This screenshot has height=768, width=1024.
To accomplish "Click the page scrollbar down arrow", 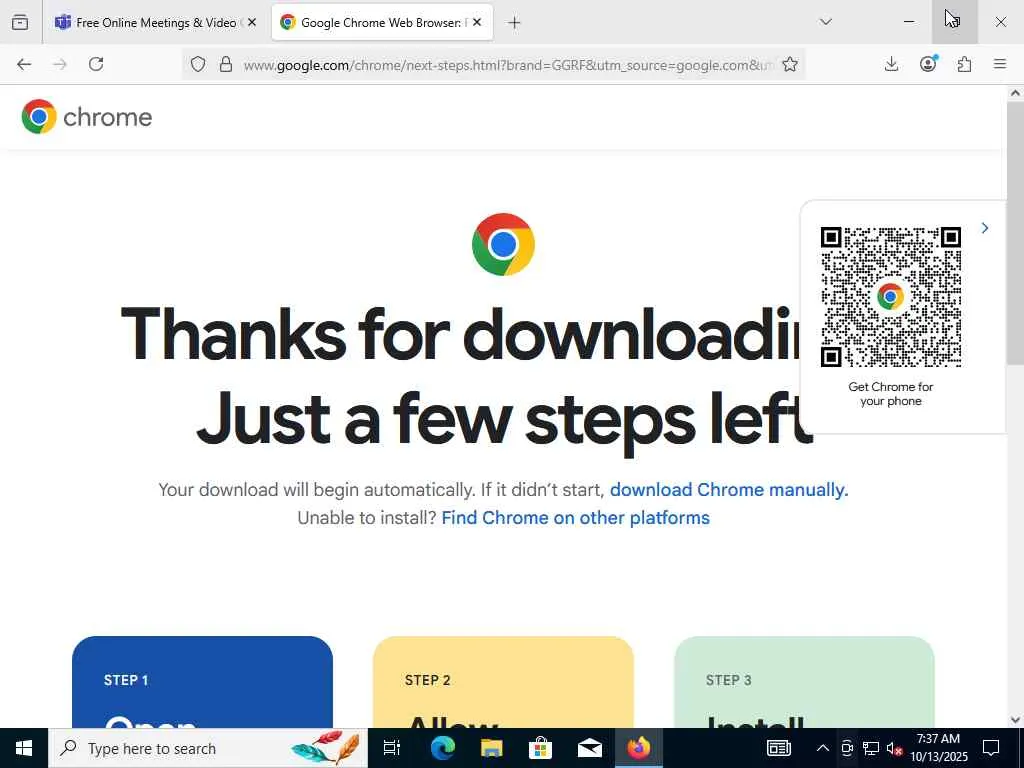I will click(1015, 720).
